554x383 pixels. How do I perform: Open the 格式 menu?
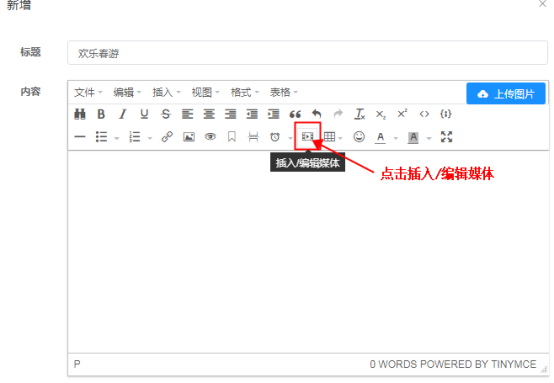245,93
